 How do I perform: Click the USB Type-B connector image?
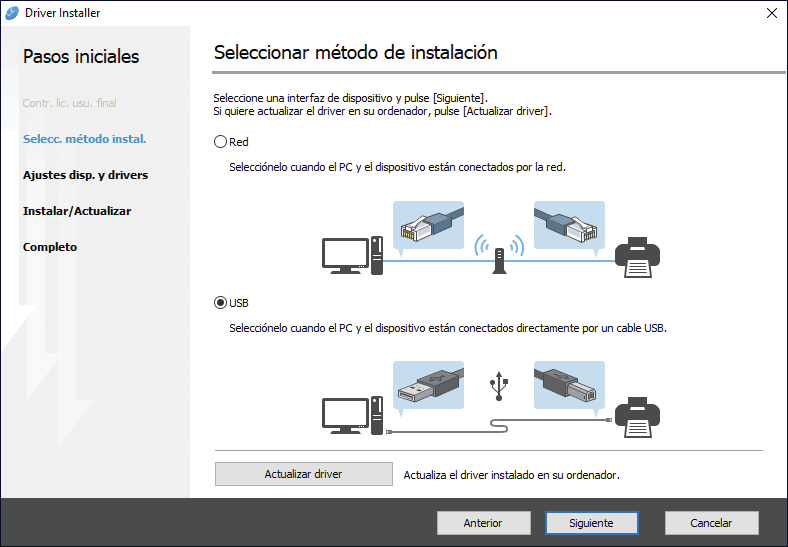(x=568, y=385)
